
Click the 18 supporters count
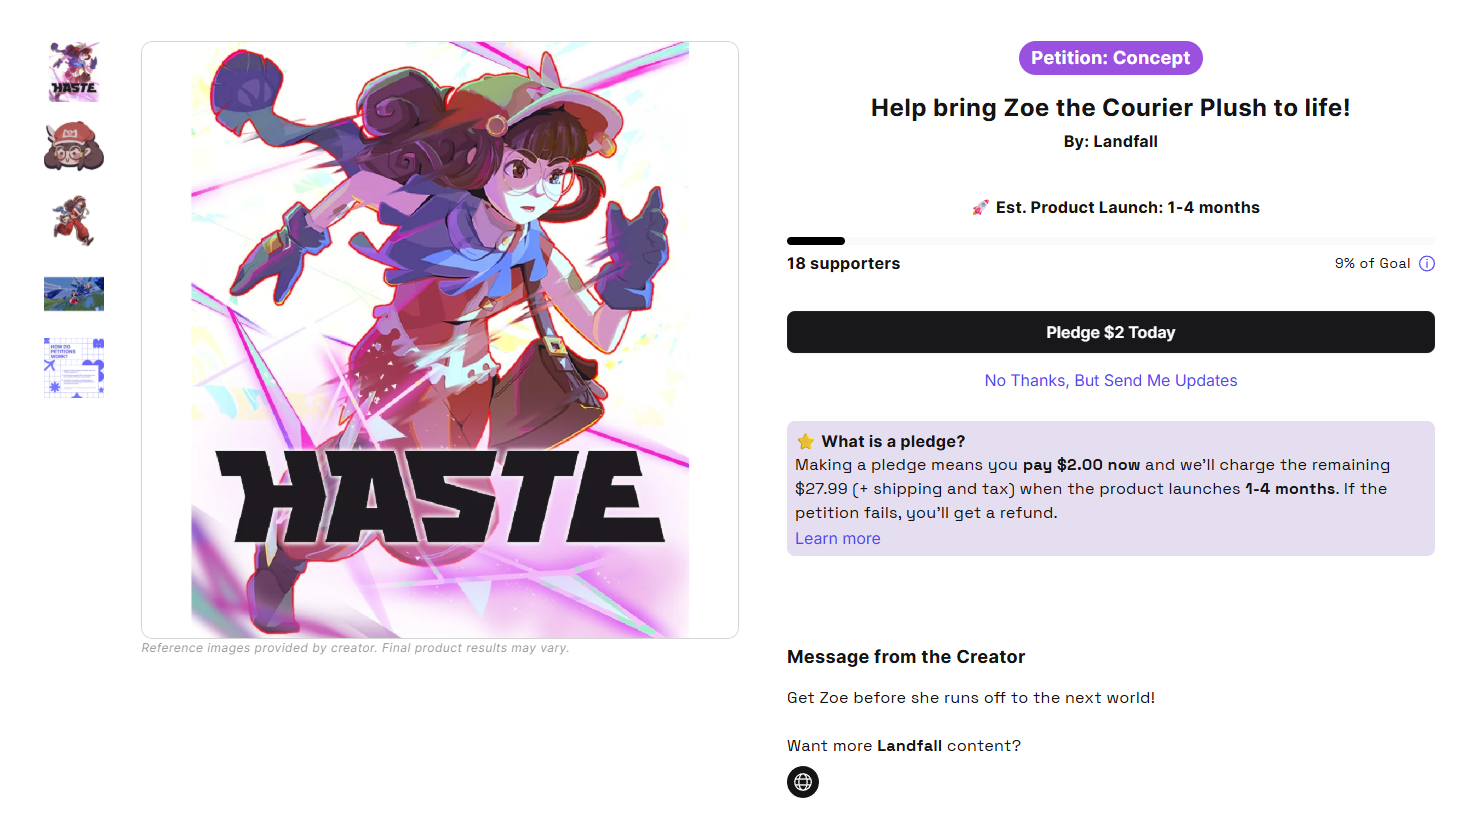click(x=843, y=264)
